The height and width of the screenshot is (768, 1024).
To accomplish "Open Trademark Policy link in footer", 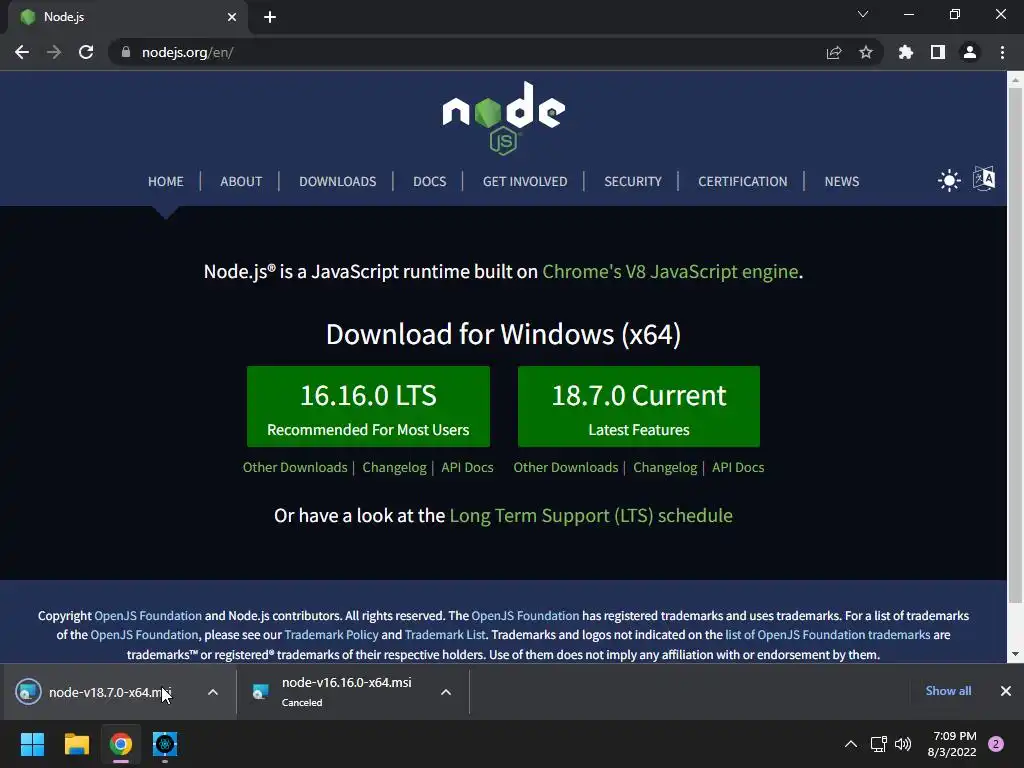I will pos(331,635).
